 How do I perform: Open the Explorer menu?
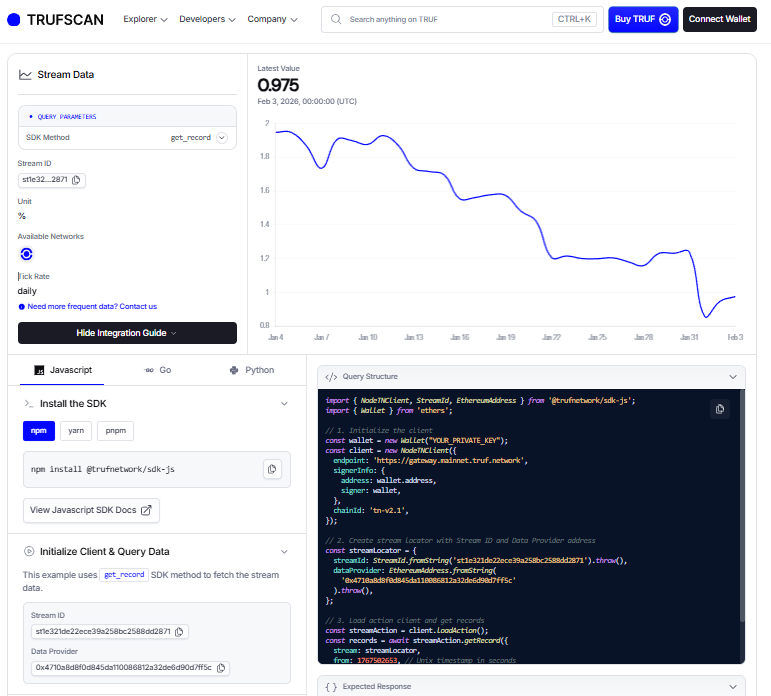click(145, 19)
